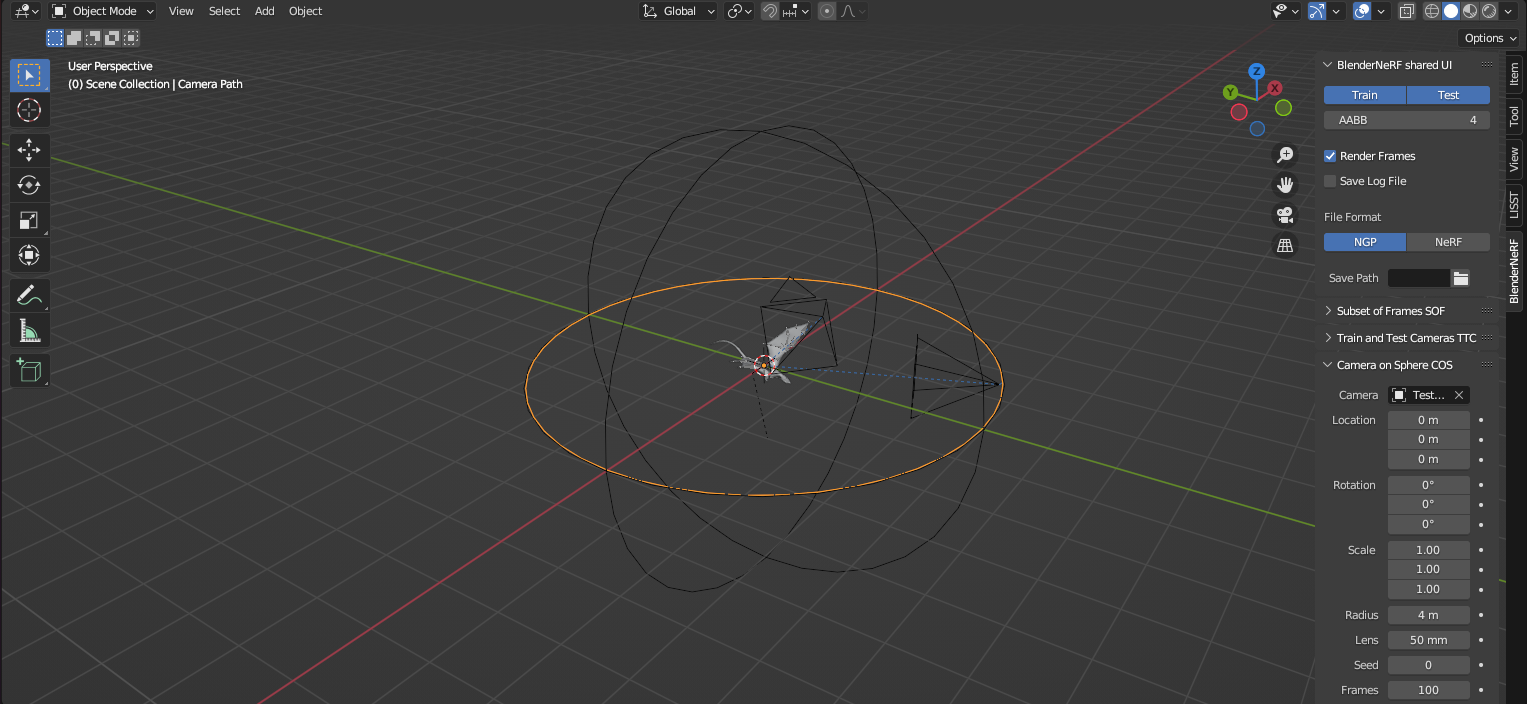Set selection mode to new selection

55,38
